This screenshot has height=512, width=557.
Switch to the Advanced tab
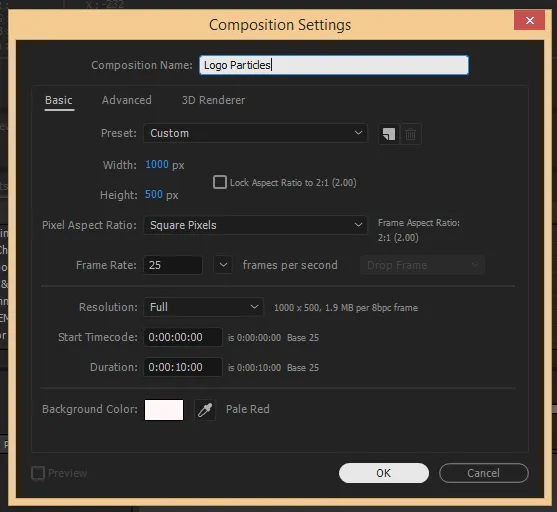point(126,100)
